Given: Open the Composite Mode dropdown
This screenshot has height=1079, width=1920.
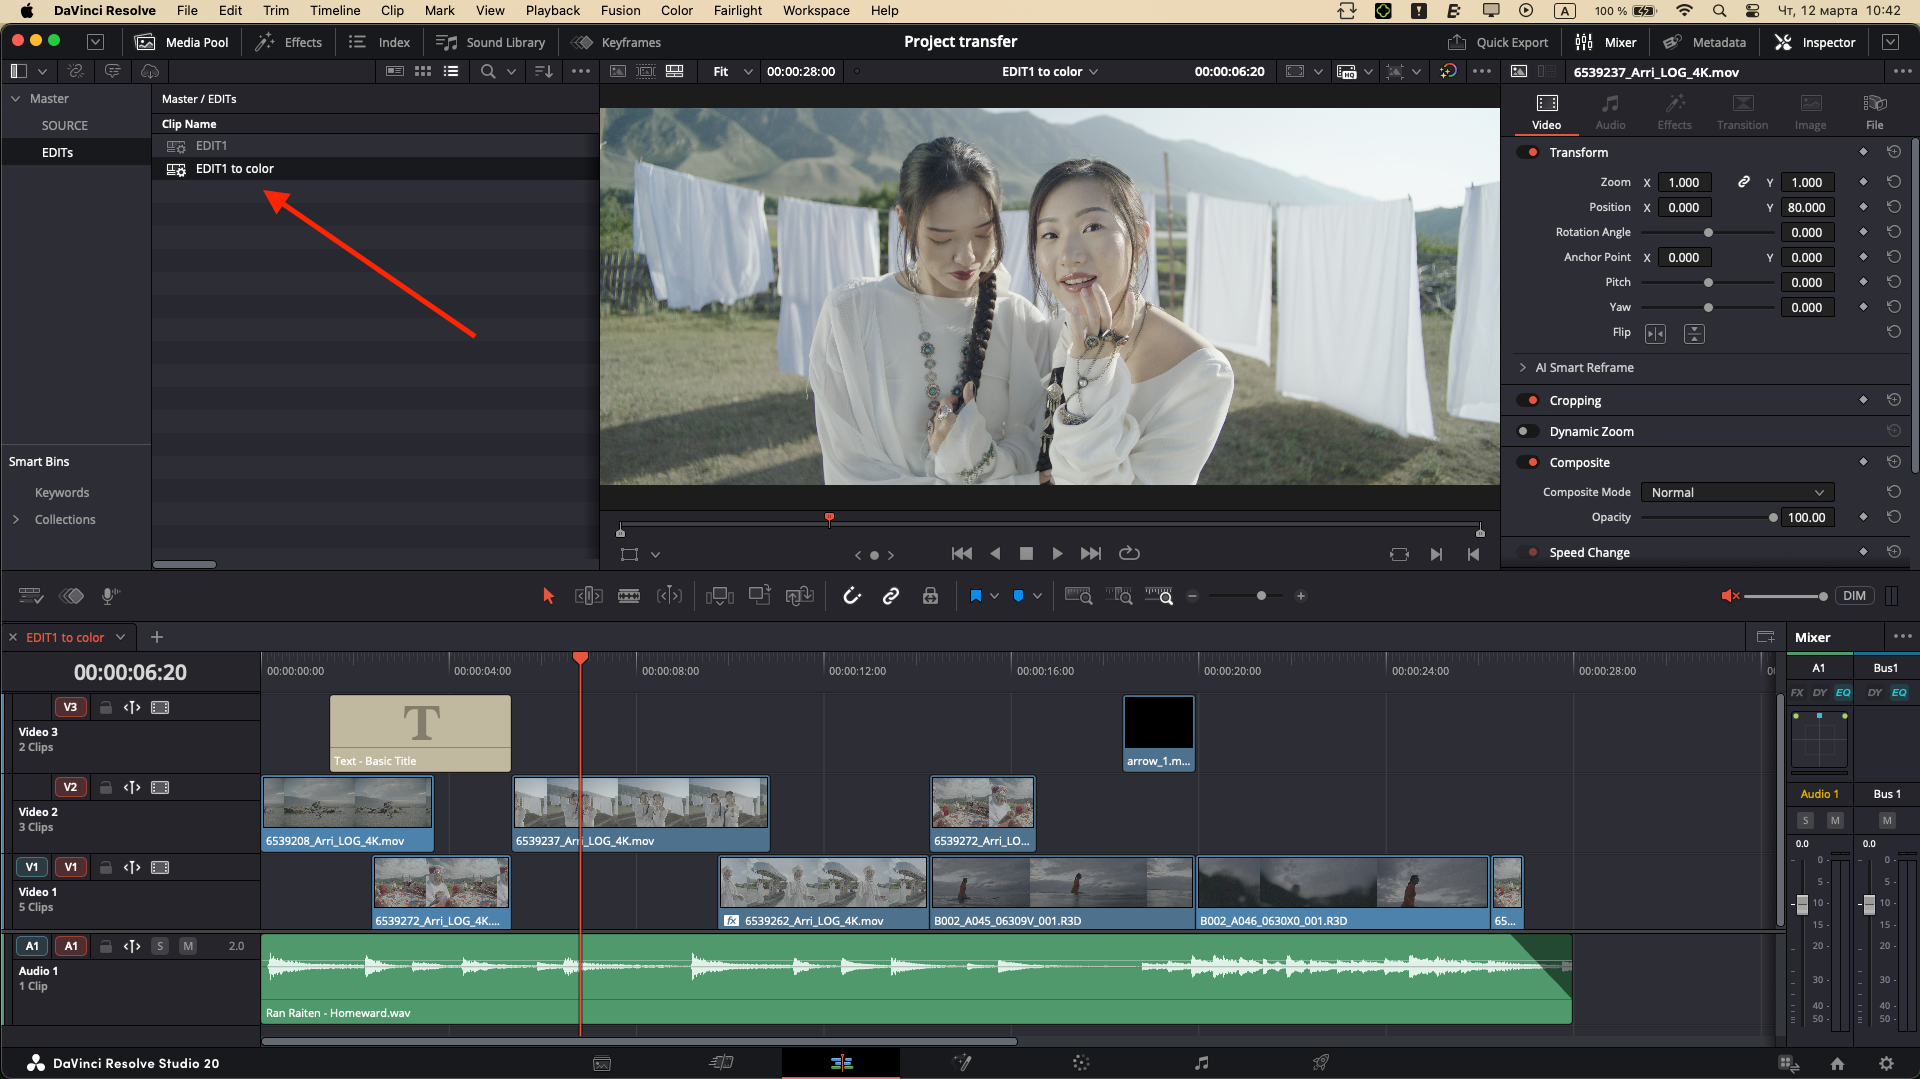Looking at the screenshot, I should tap(1736, 491).
